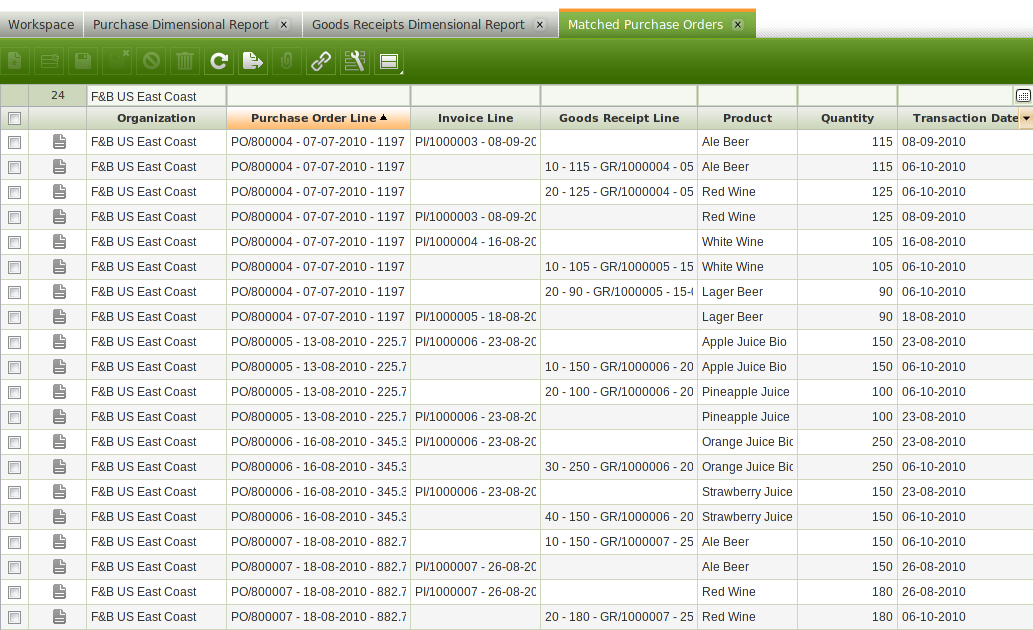This screenshot has width=1033, height=630.
Task: Switch to Purchase Dimensional Report tab
Action: point(181,24)
